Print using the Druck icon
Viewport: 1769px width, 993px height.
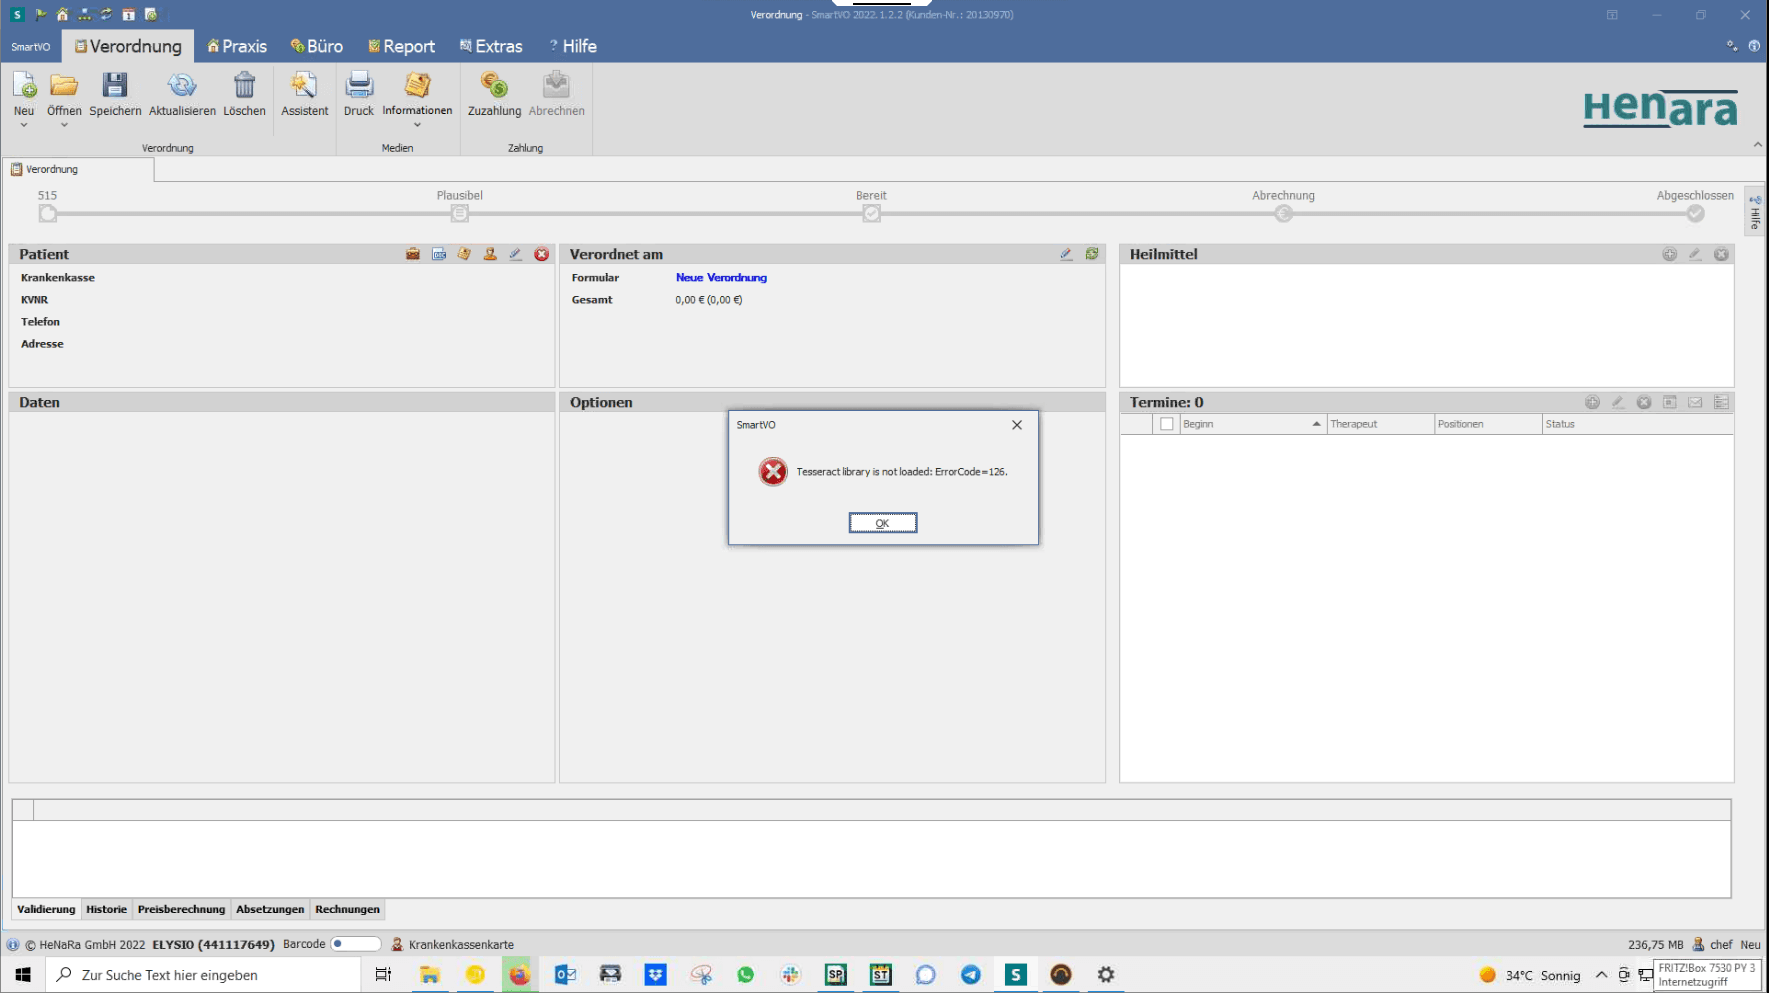359,86
